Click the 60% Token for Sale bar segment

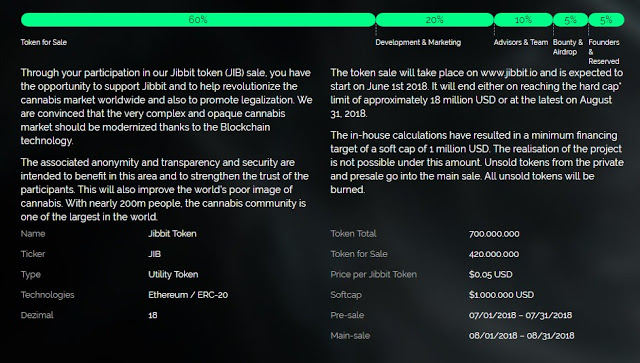pyautogui.click(x=198, y=20)
